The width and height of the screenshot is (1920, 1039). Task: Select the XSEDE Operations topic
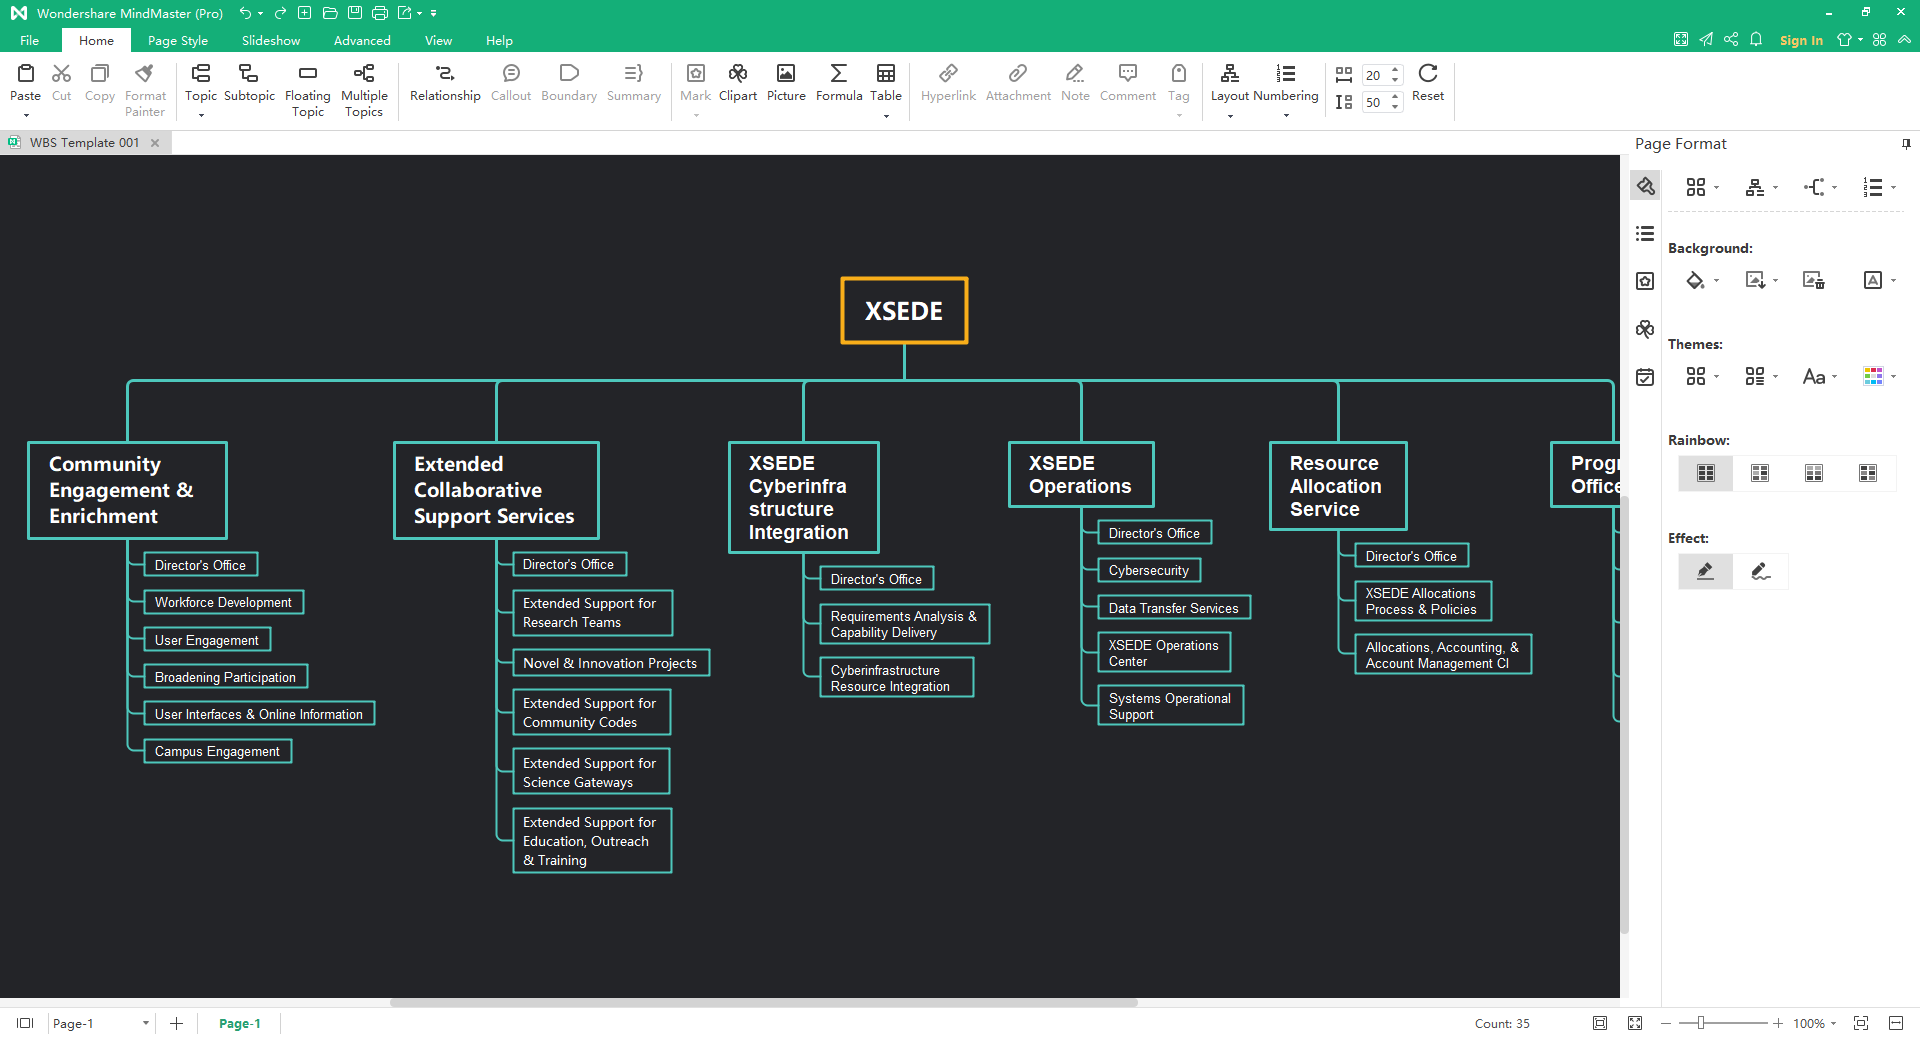point(1081,474)
